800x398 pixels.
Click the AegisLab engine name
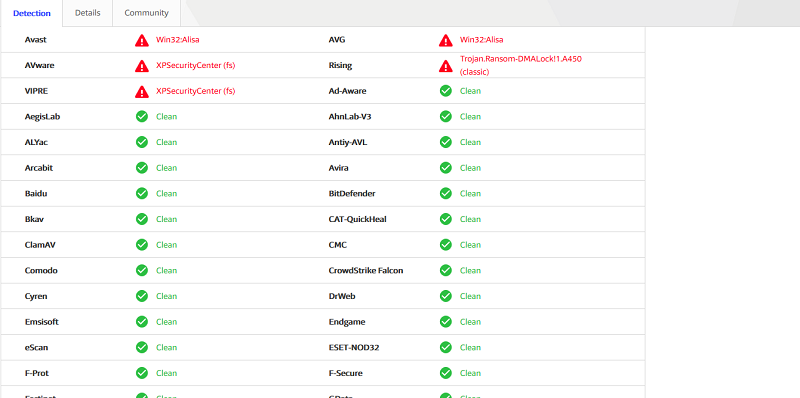coord(42,116)
